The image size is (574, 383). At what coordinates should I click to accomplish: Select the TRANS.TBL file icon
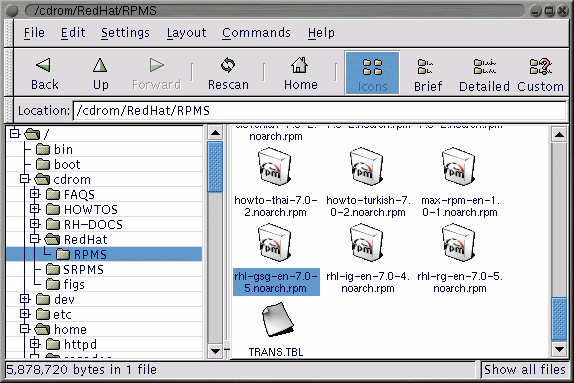(x=277, y=319)
